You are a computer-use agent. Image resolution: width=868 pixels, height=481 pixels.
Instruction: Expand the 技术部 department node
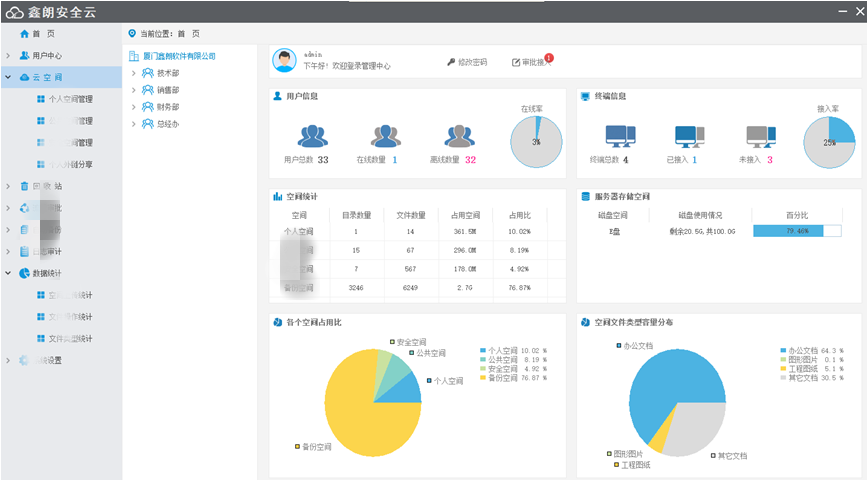click(134, 73)
